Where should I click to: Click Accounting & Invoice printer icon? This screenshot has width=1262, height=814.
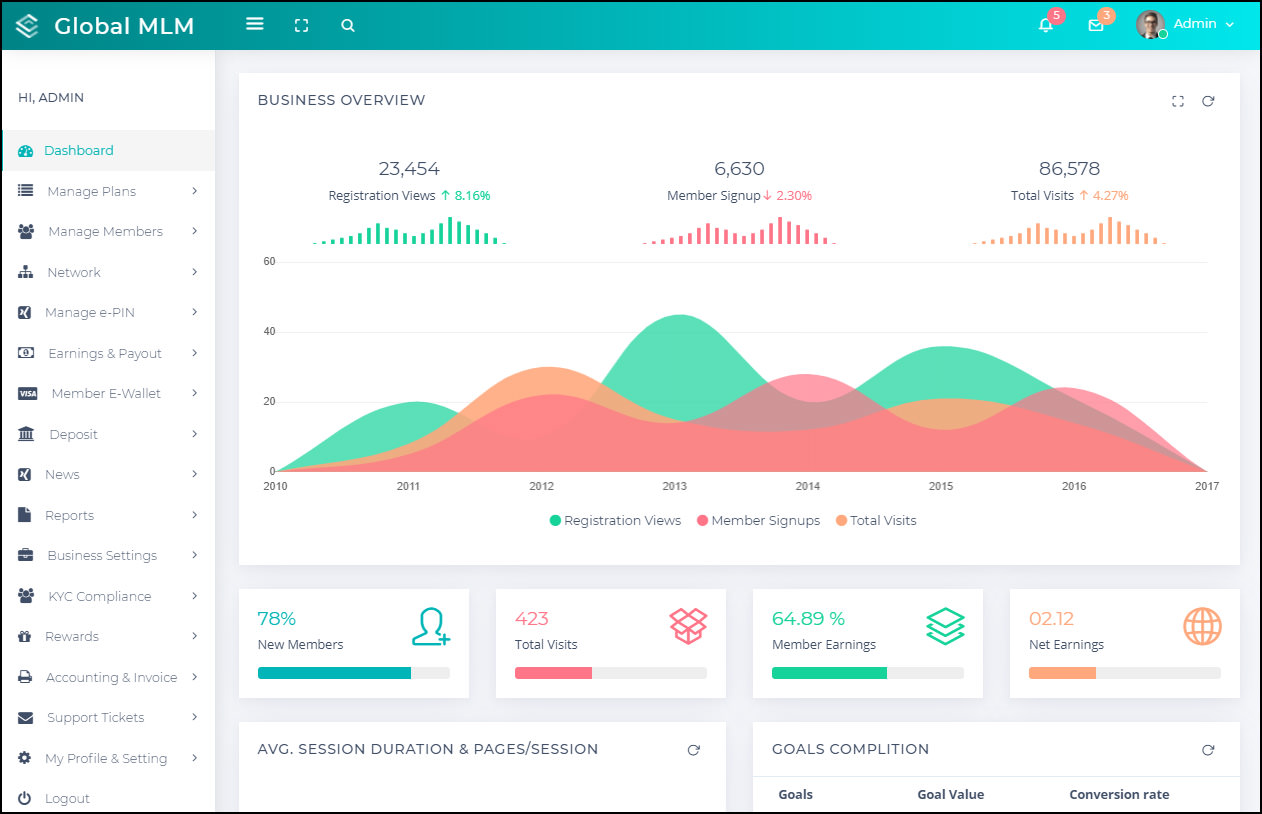coord(26,677)
